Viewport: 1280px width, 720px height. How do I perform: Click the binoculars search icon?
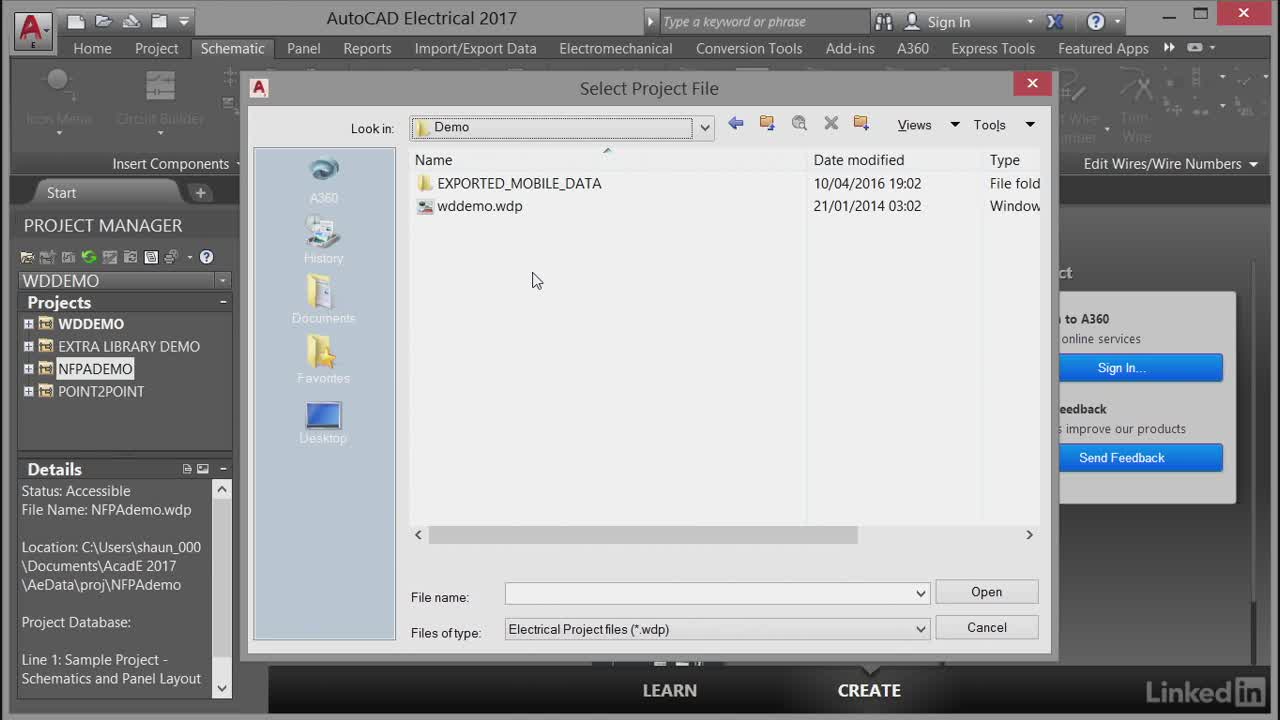coord(884,21)
